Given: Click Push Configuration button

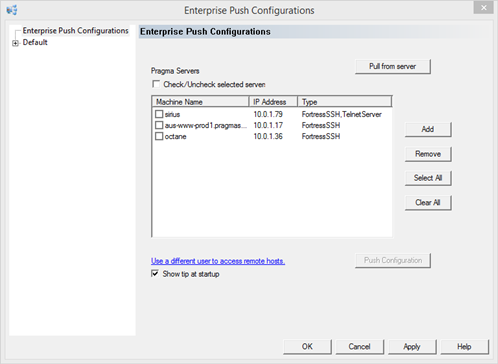Looking at the screenshot, I should click(x=393, y=260).
